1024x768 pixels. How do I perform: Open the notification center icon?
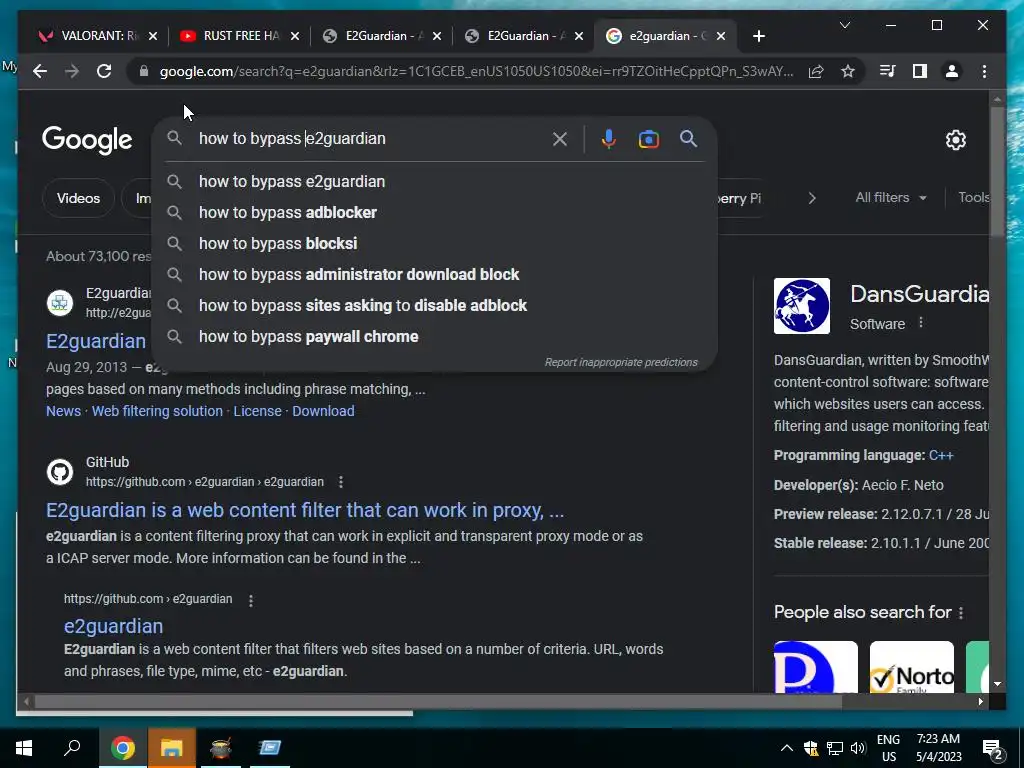(993, 749)
